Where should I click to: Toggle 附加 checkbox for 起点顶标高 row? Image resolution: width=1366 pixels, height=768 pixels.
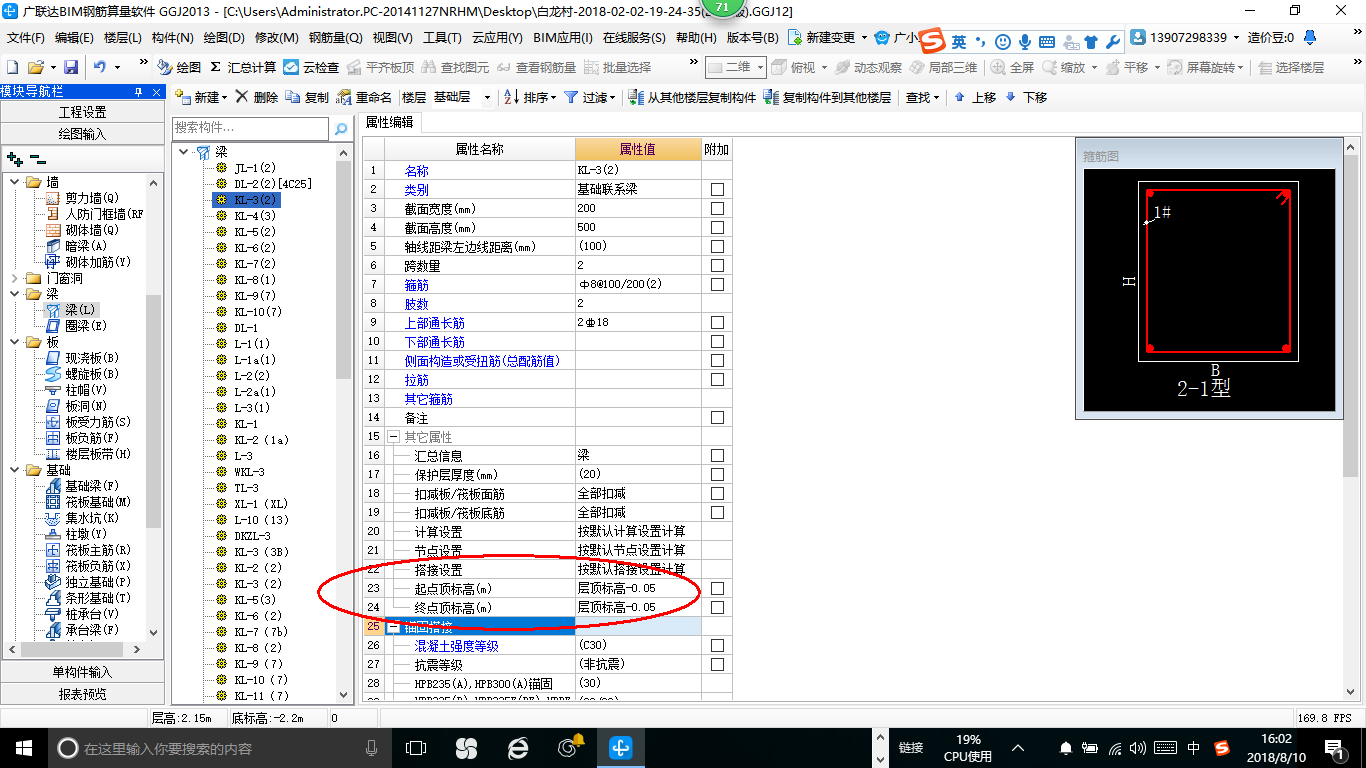point(717,588)
